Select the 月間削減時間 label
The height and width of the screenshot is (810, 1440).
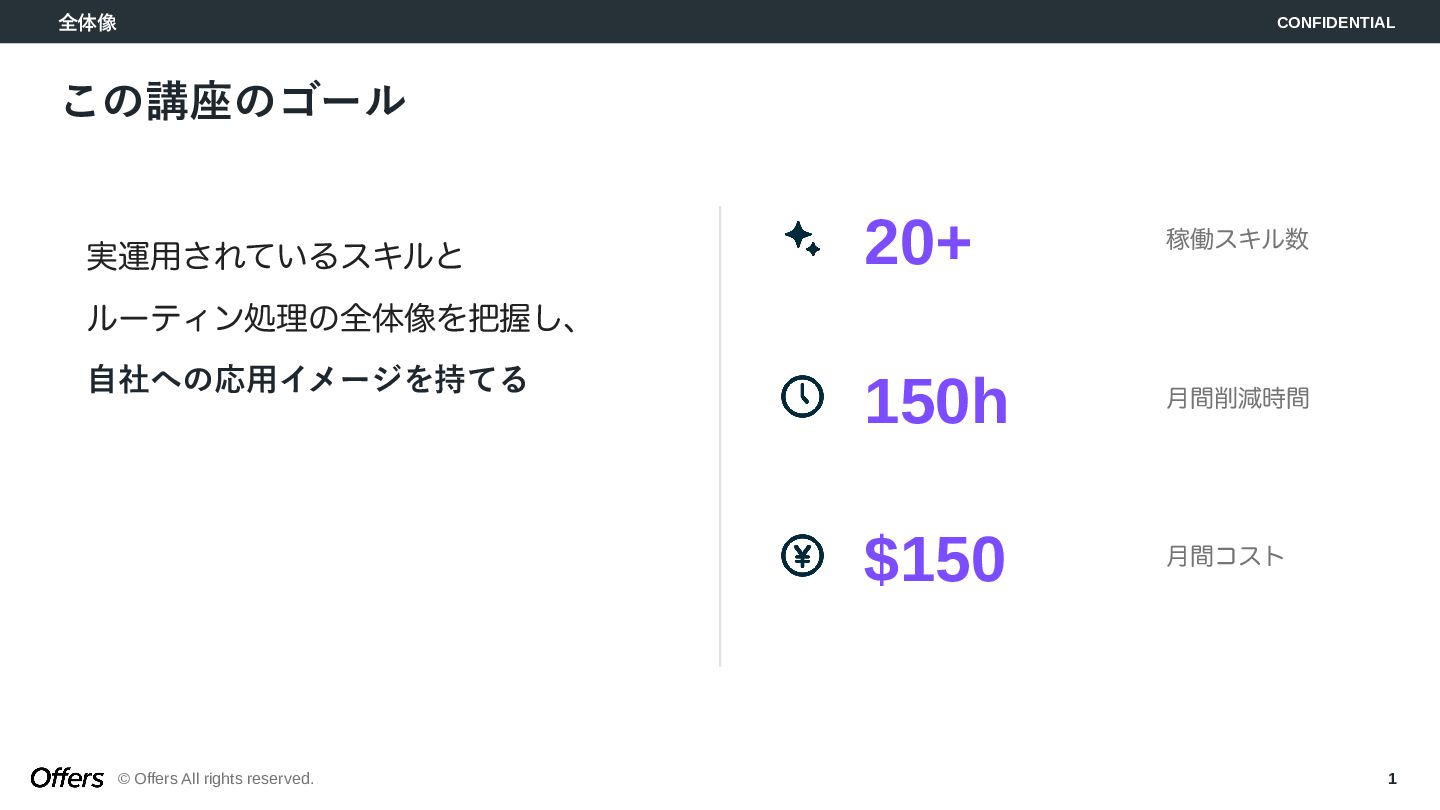(1237, 398)
